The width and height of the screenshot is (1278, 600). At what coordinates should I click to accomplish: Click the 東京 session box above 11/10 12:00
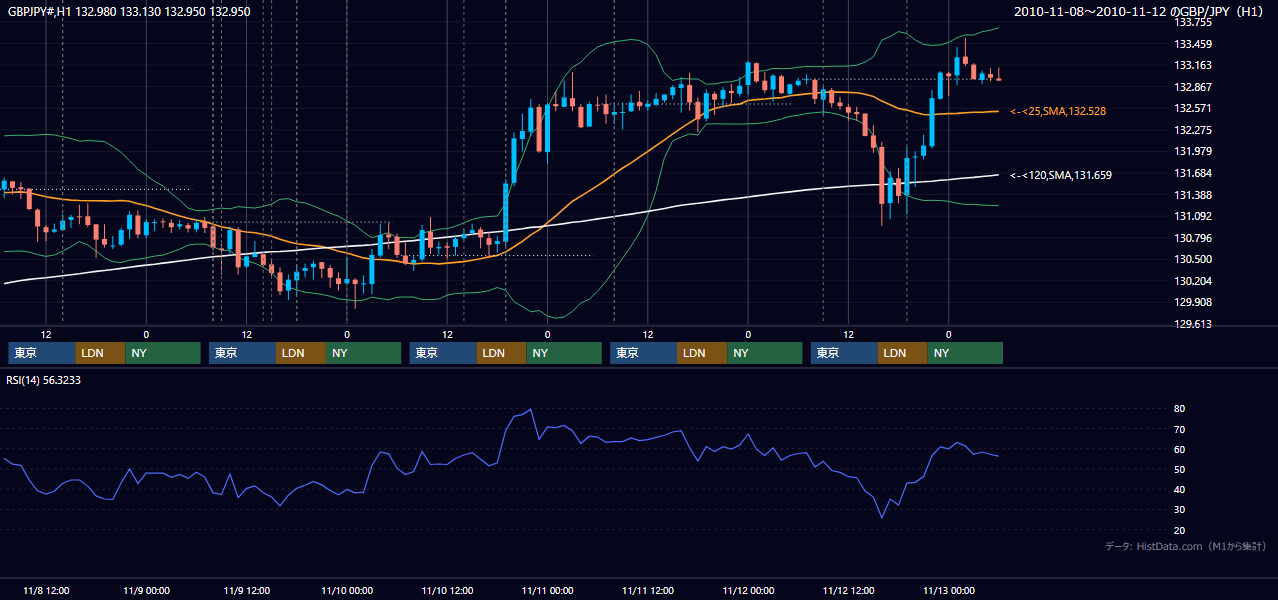click(x=443, y=353)
